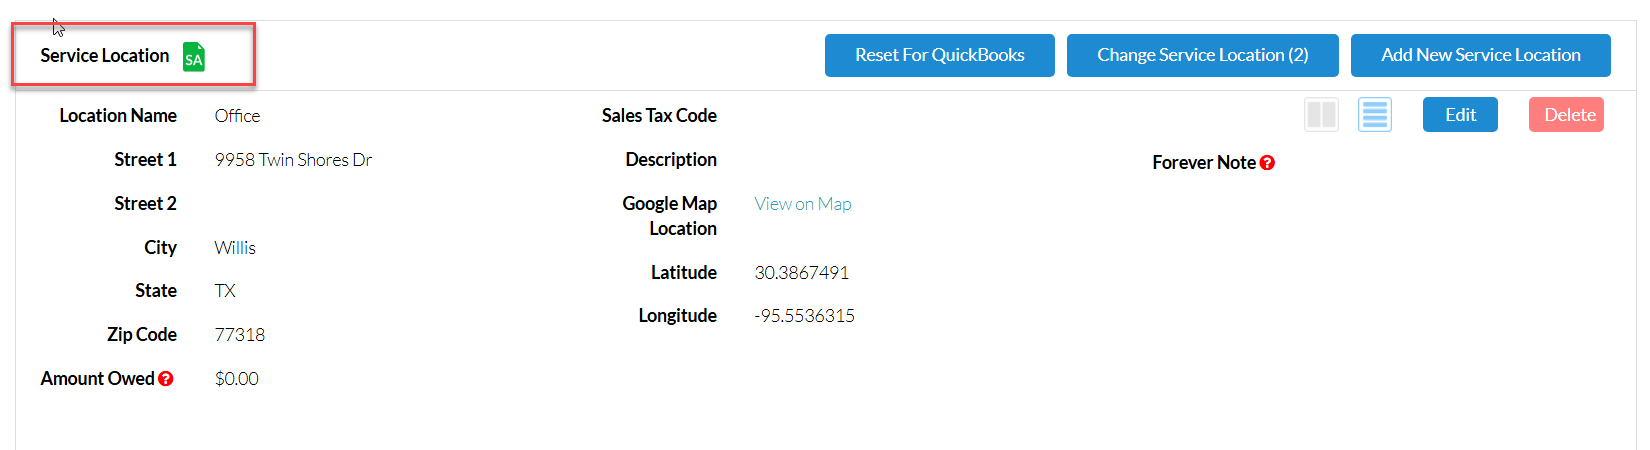Click the green SA service agreement icon
The width and height of the screenshot is (1650, 450).
(x=194, y=57)
